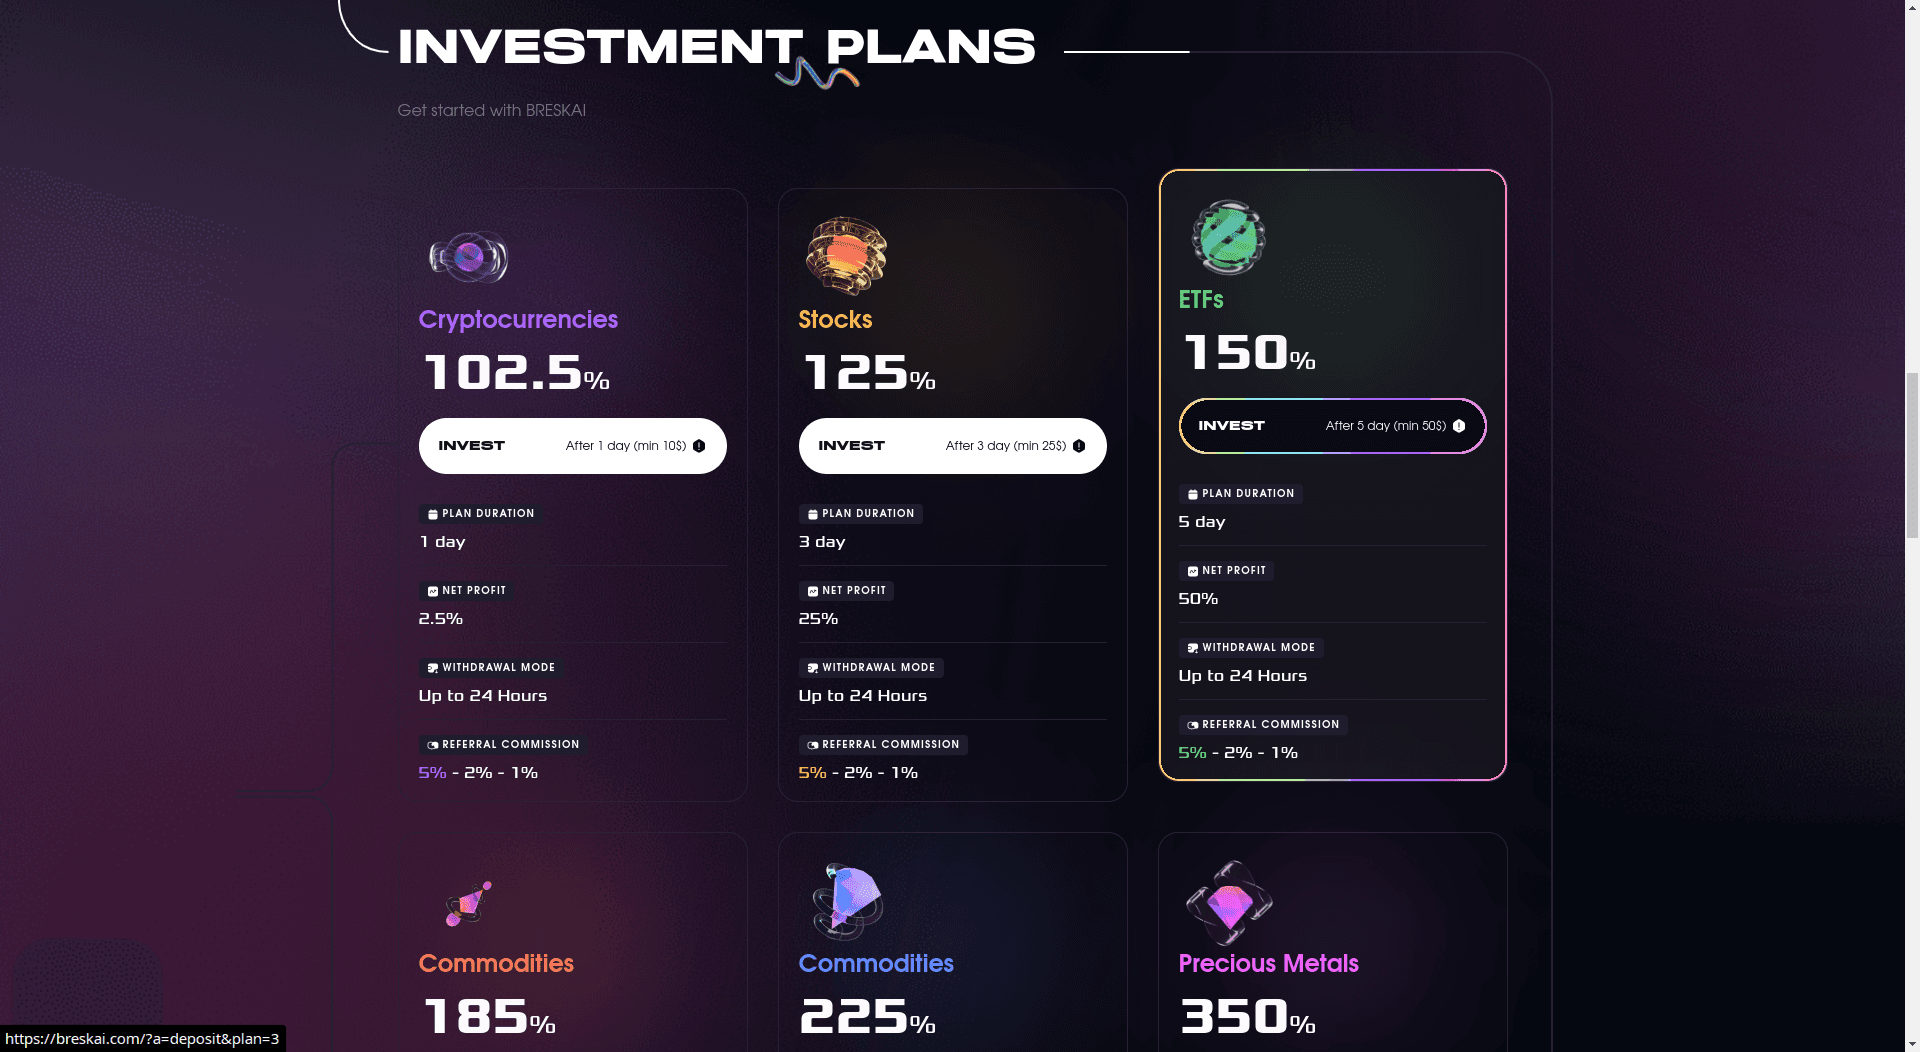
Task: Click the Stocks plan orange swirl icon
Action: 846,256
